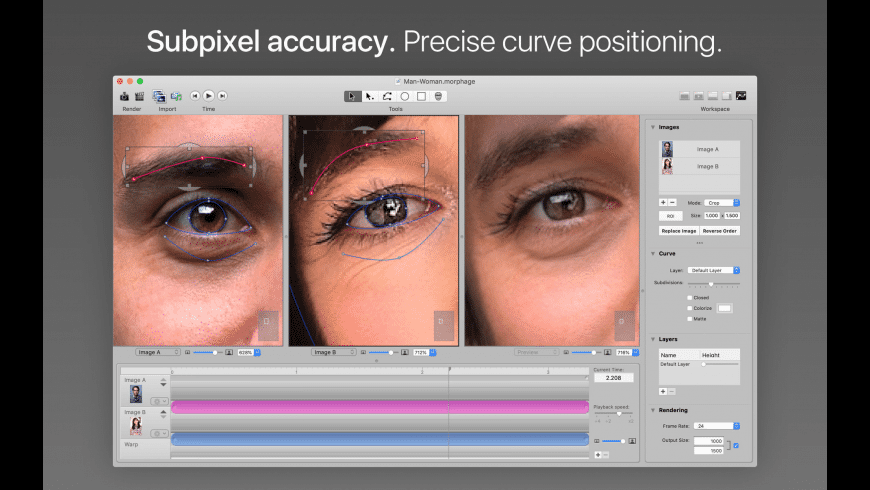The height and width of the screenshot is (490, 870).
Task: Click the timeline zoom-out icon
Action: point(597,441)
